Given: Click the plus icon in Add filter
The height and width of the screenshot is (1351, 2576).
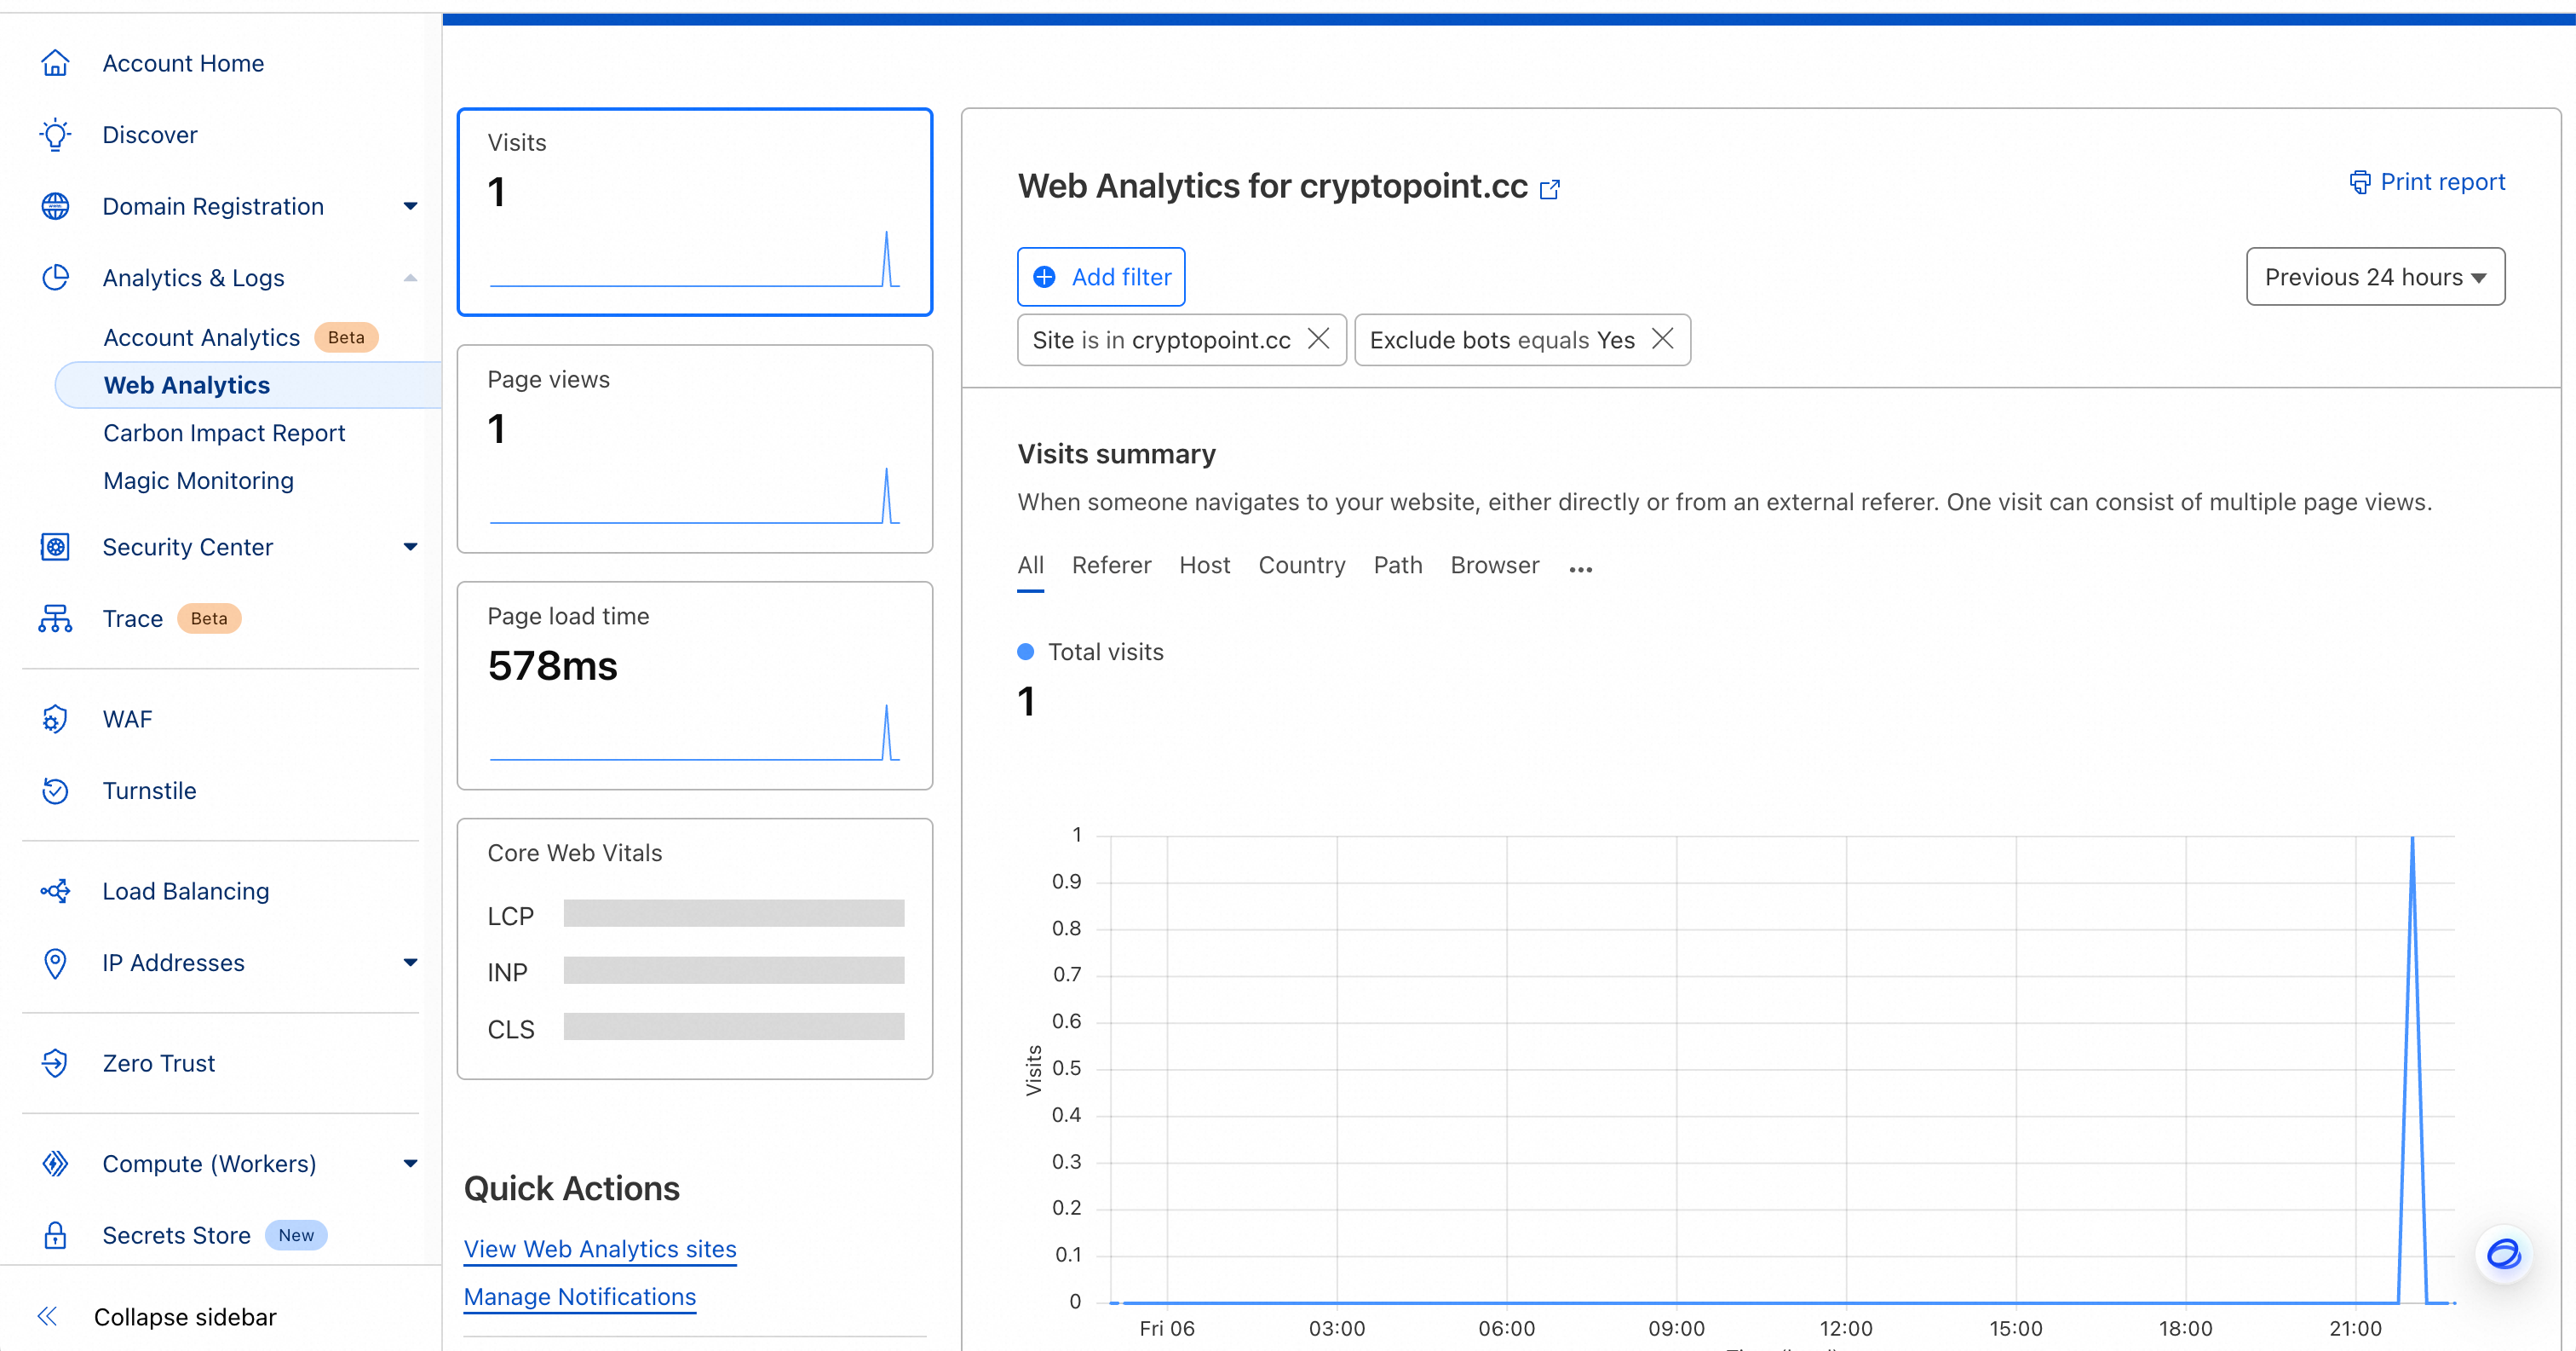Looking at the screenshot, I should tap(1044, 277).
